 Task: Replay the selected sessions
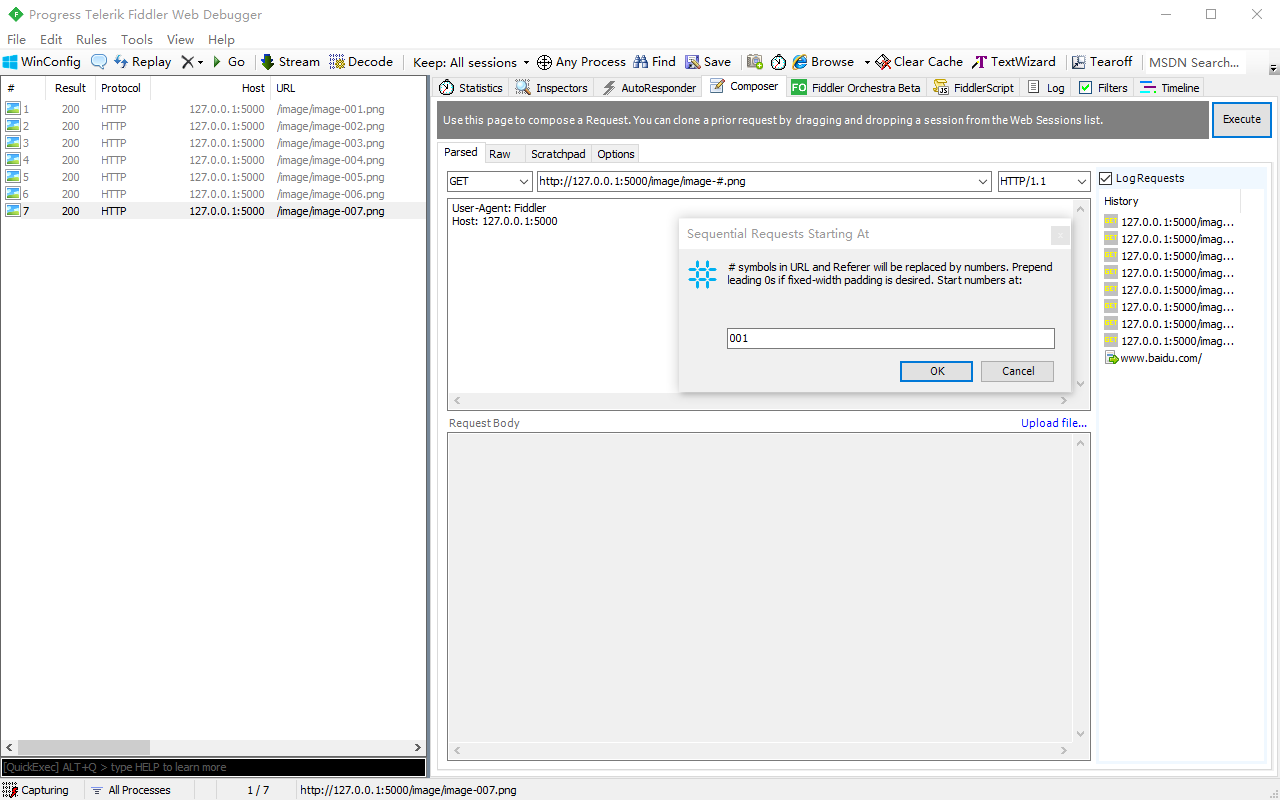142,62
